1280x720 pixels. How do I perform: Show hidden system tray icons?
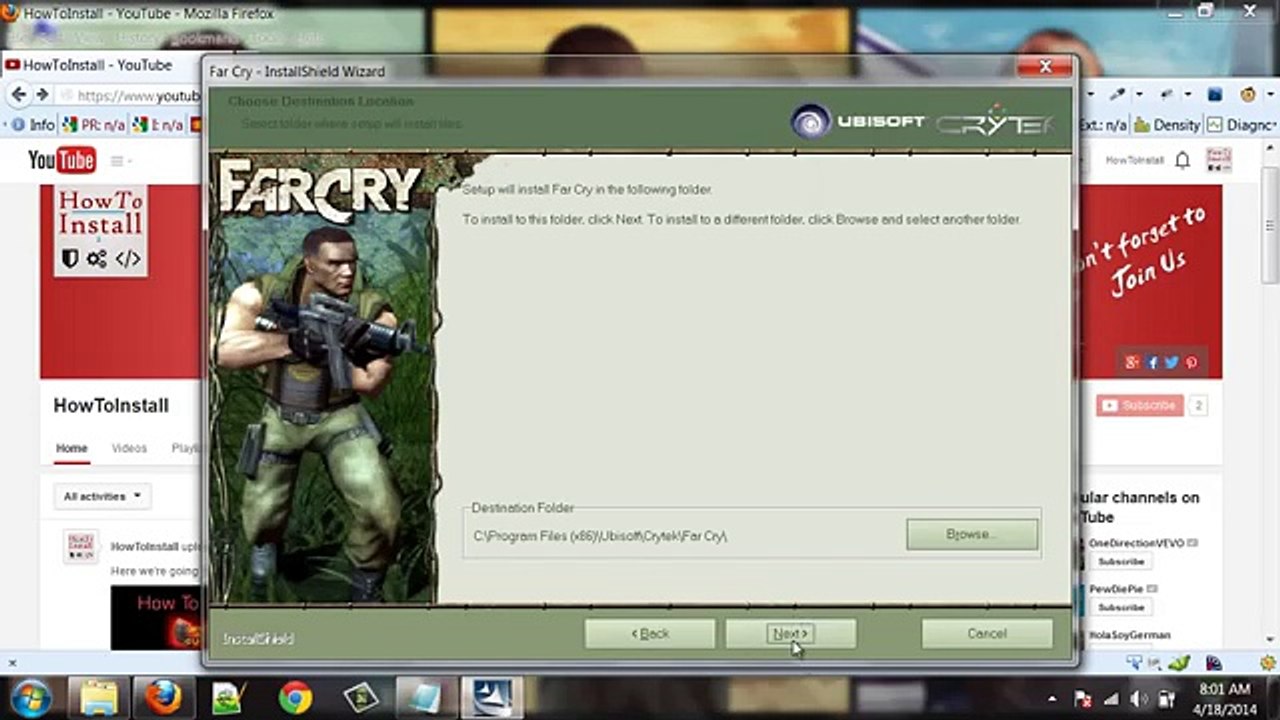[1052, 698]
